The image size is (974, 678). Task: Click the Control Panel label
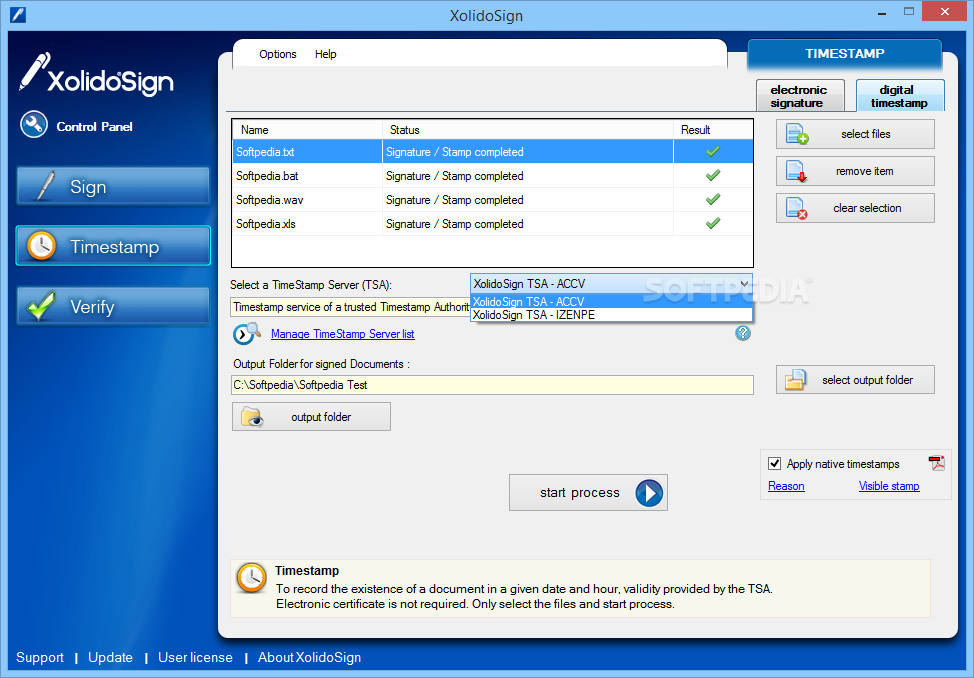click(x=94, y=127)
